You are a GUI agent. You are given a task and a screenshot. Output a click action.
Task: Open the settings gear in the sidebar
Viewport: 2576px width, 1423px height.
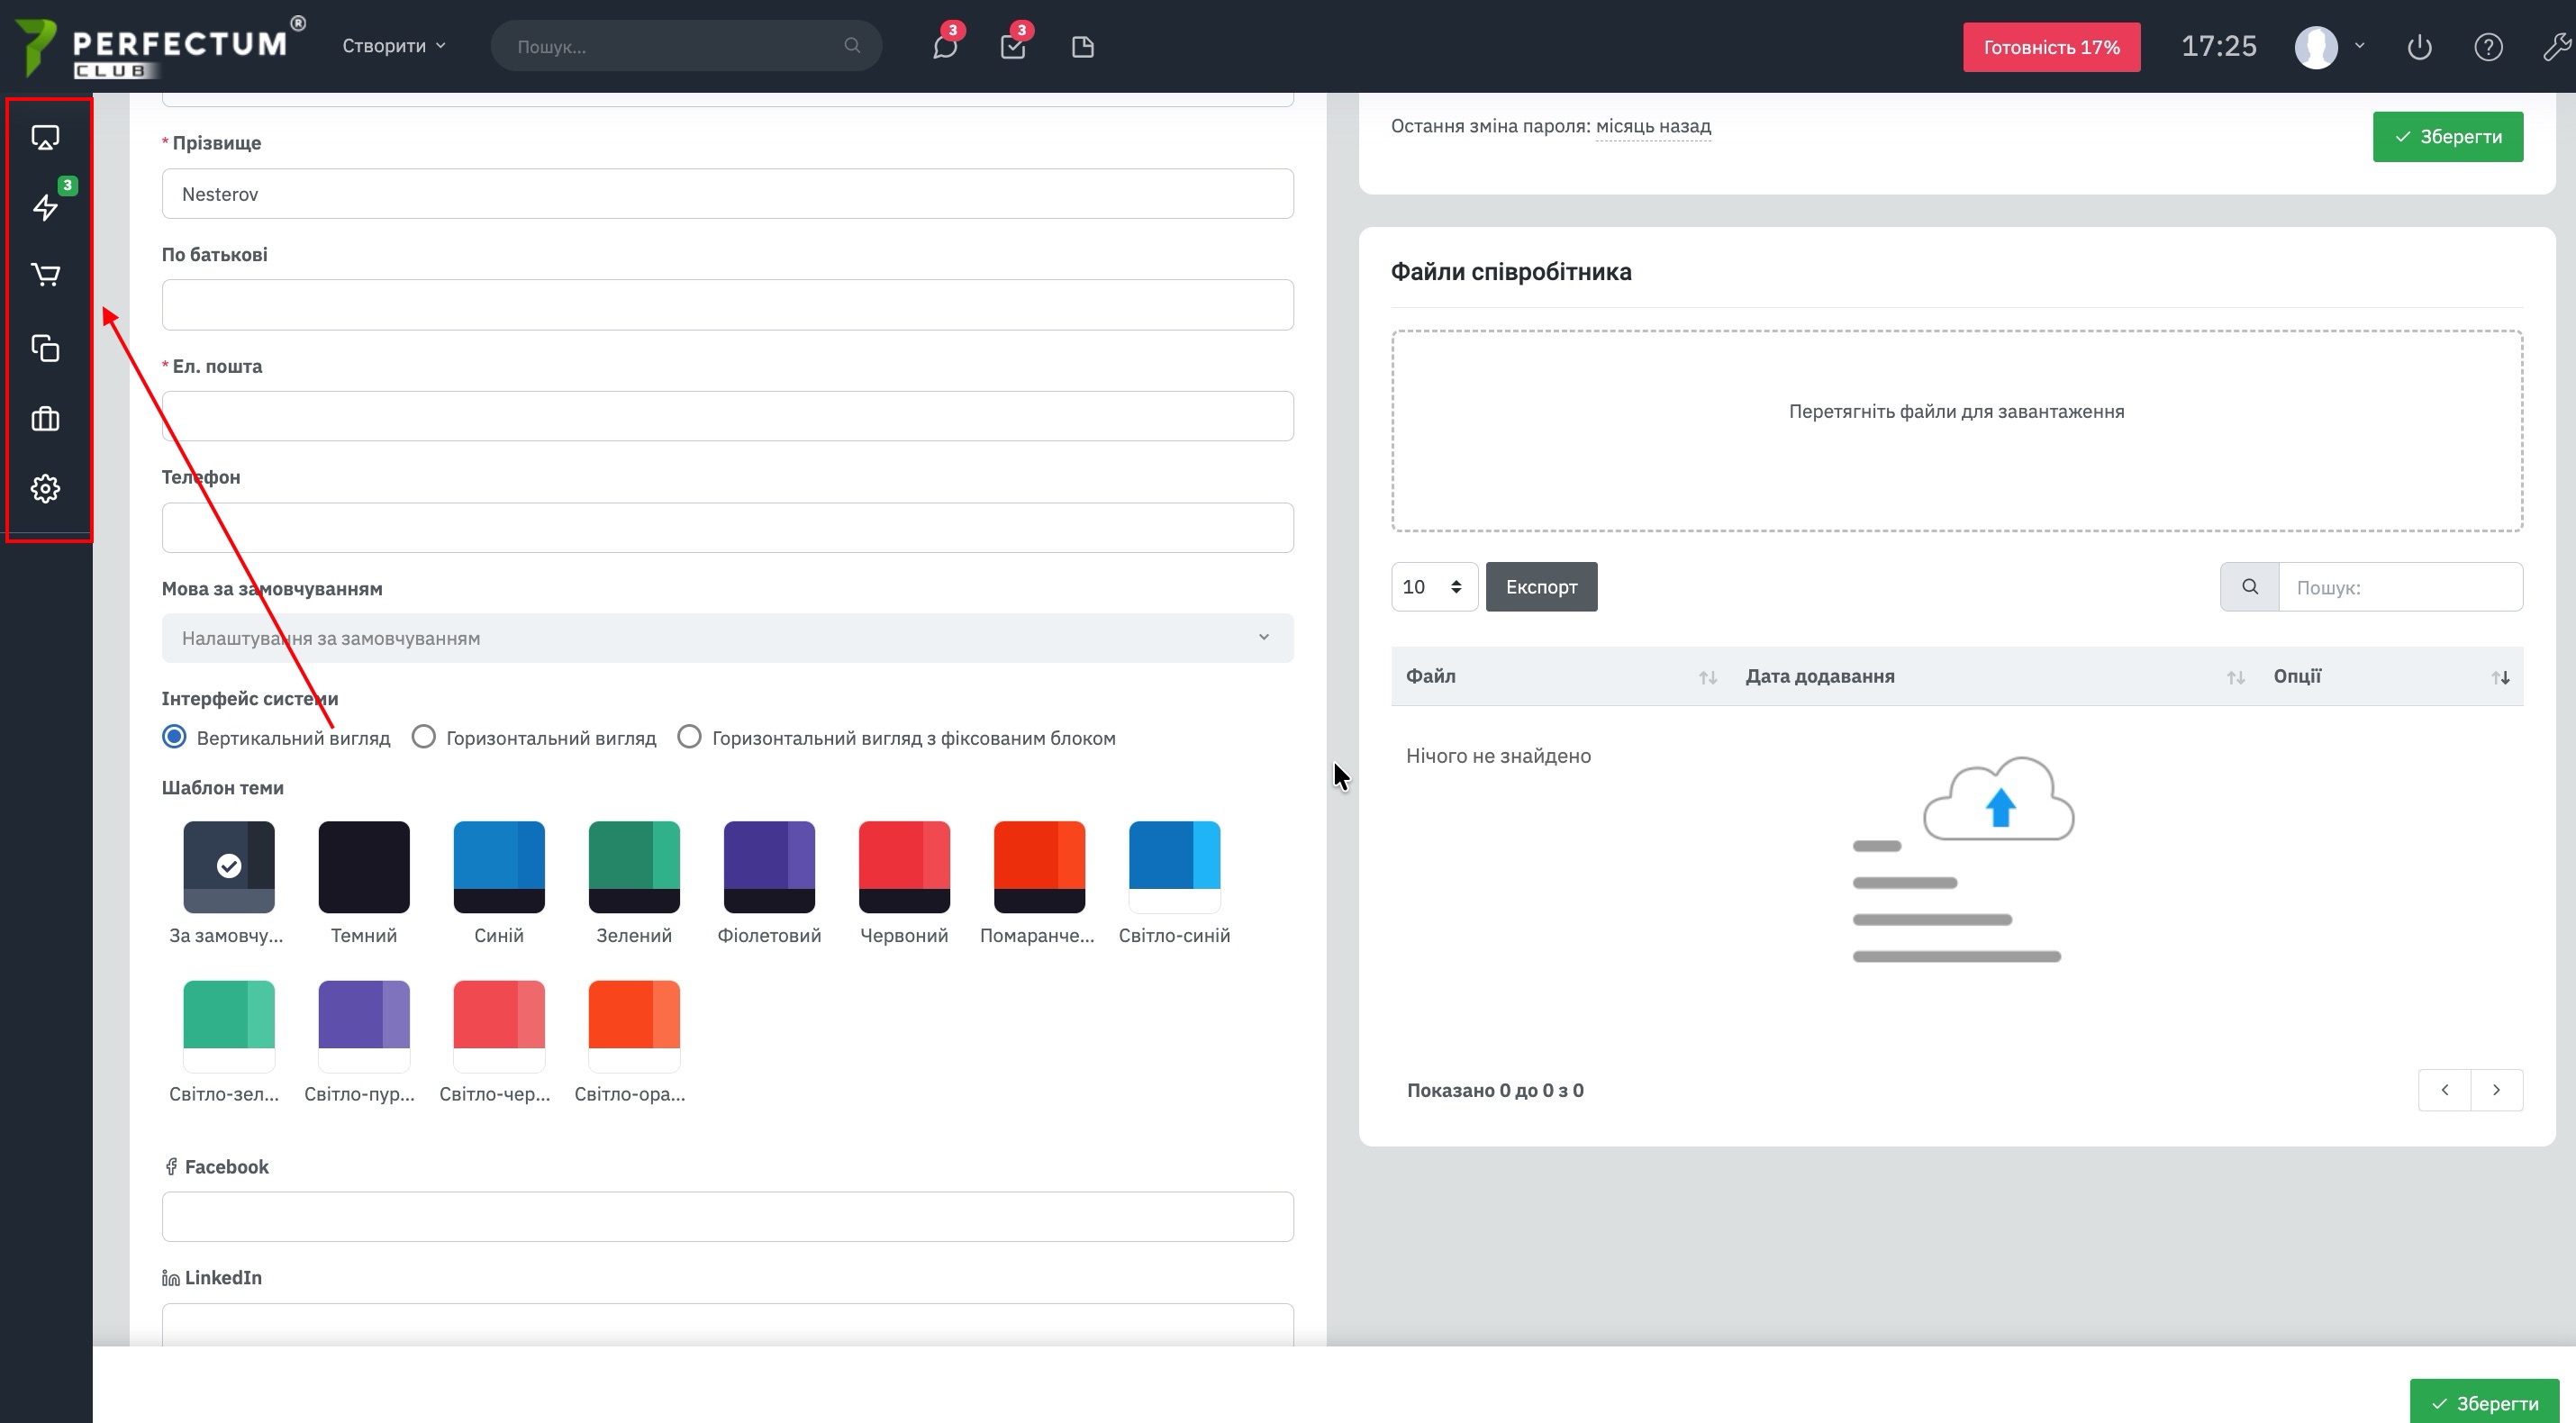click(x=45, y=488)
